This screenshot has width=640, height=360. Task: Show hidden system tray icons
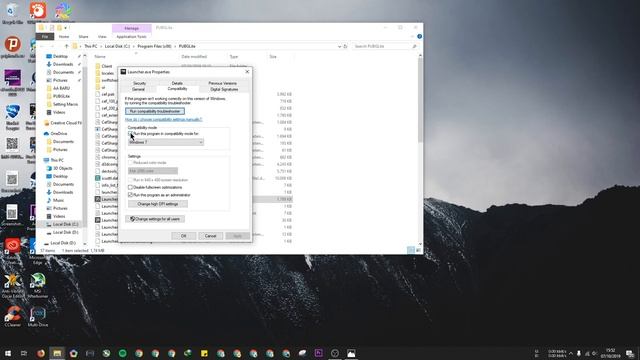pos(571,353)
